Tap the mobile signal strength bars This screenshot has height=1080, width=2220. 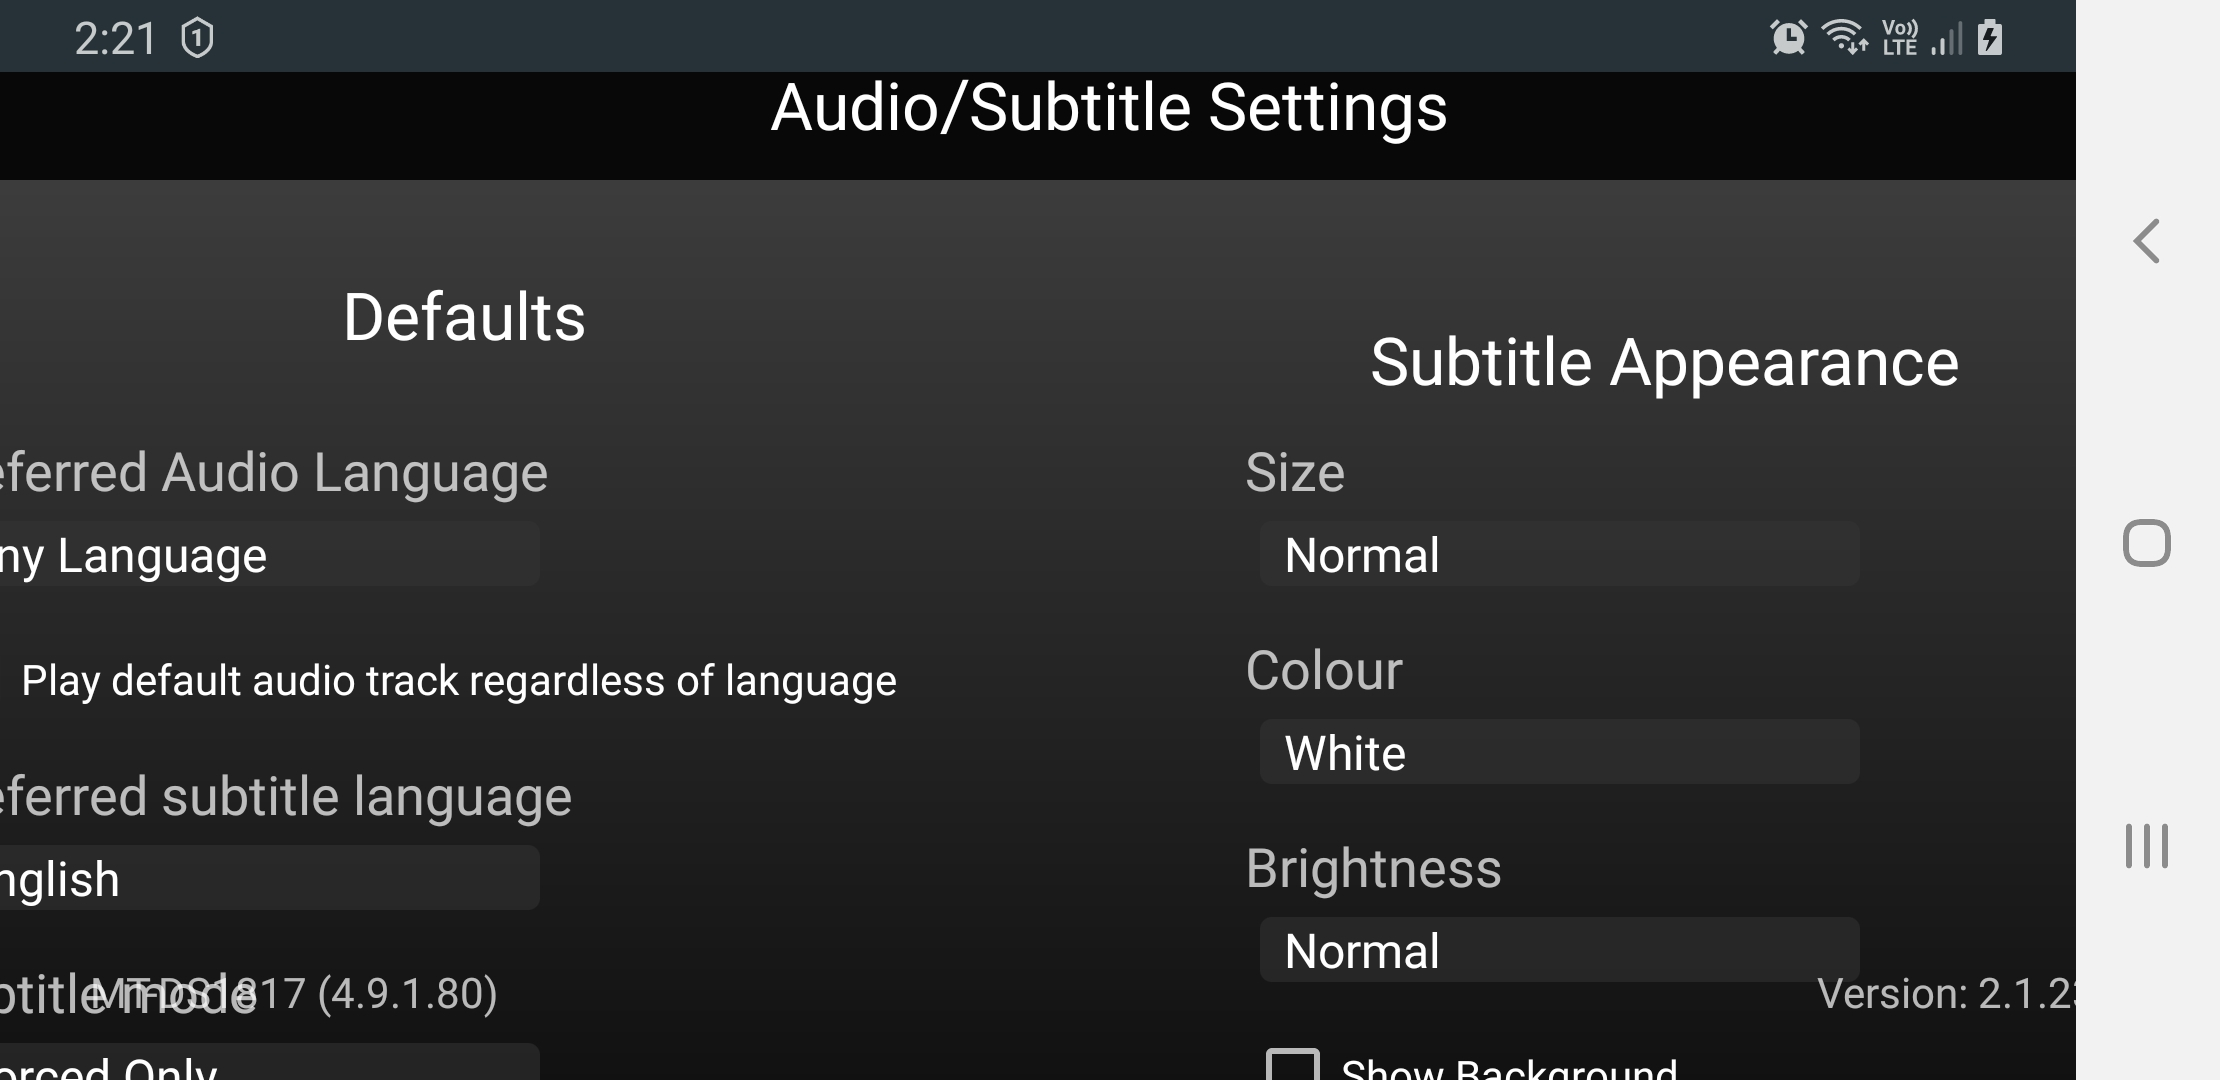pos(1946,40)
